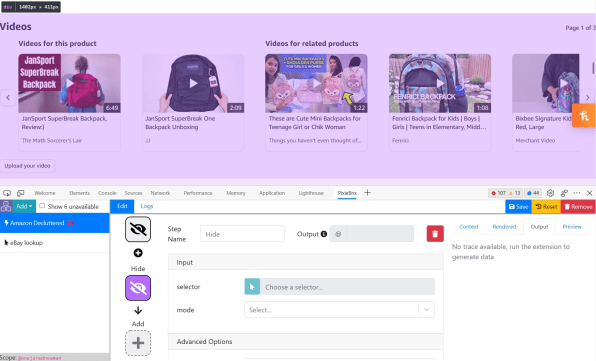The image size is (596, 361).
Task: Click the yellow Reset button
Action: click(x=546, y=206)
